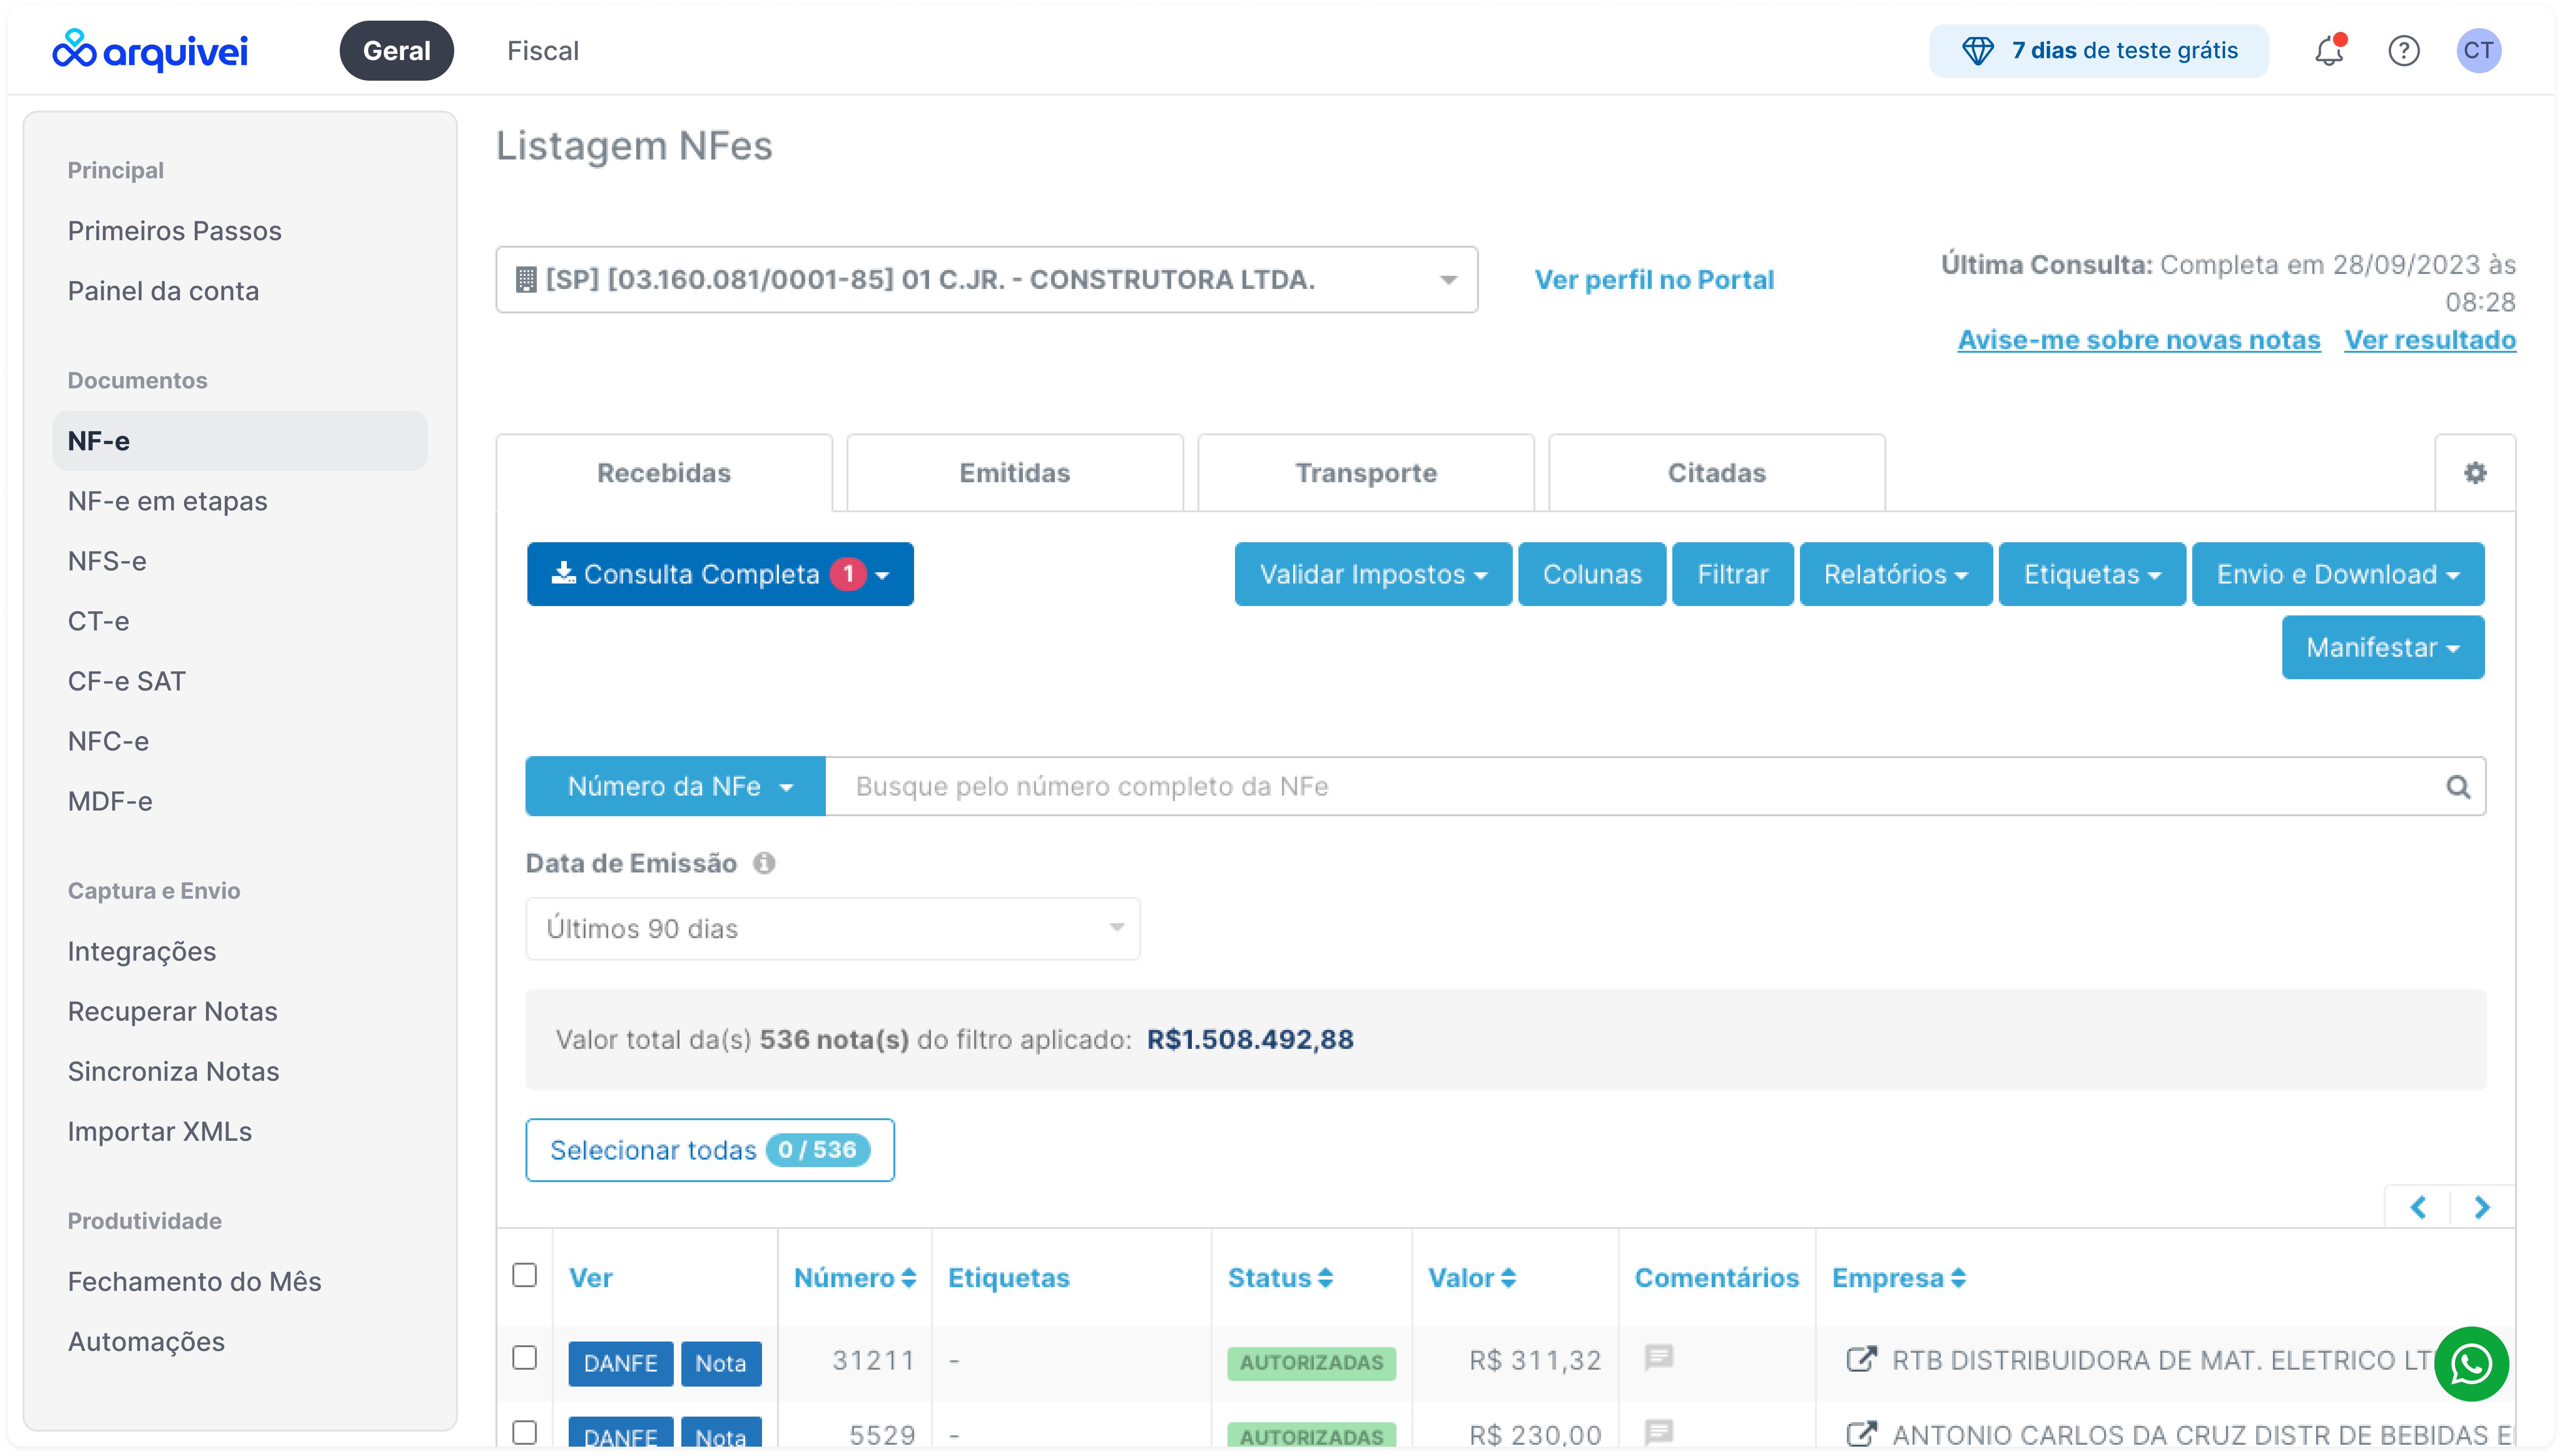
Task: Switch to Geral top tab
Action: pyautogui.click(x=396, y=50)
